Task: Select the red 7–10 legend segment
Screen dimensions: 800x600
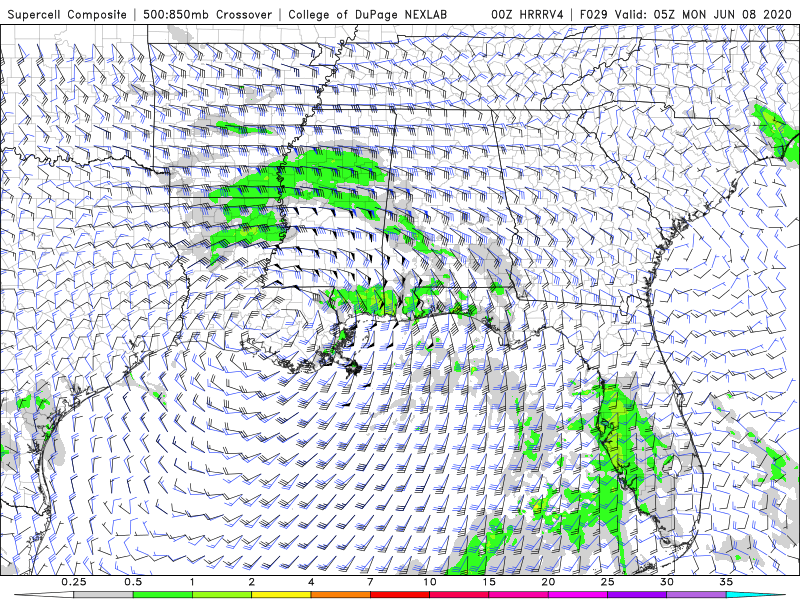Action: [399, 595]
